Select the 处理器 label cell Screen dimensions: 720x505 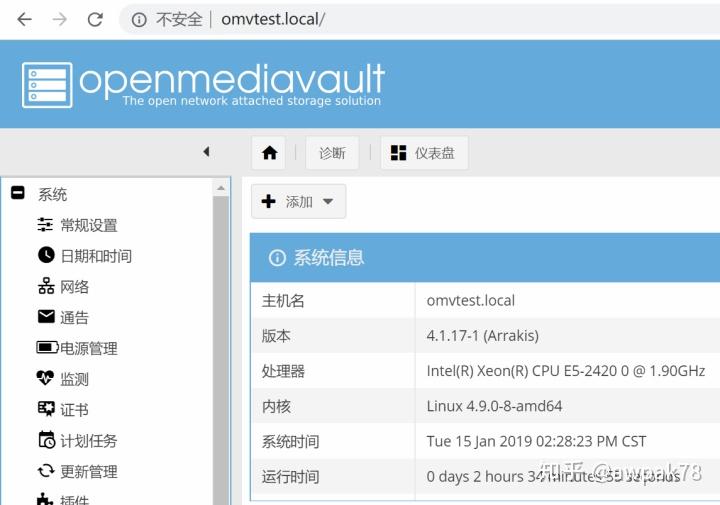click(333, 371)
